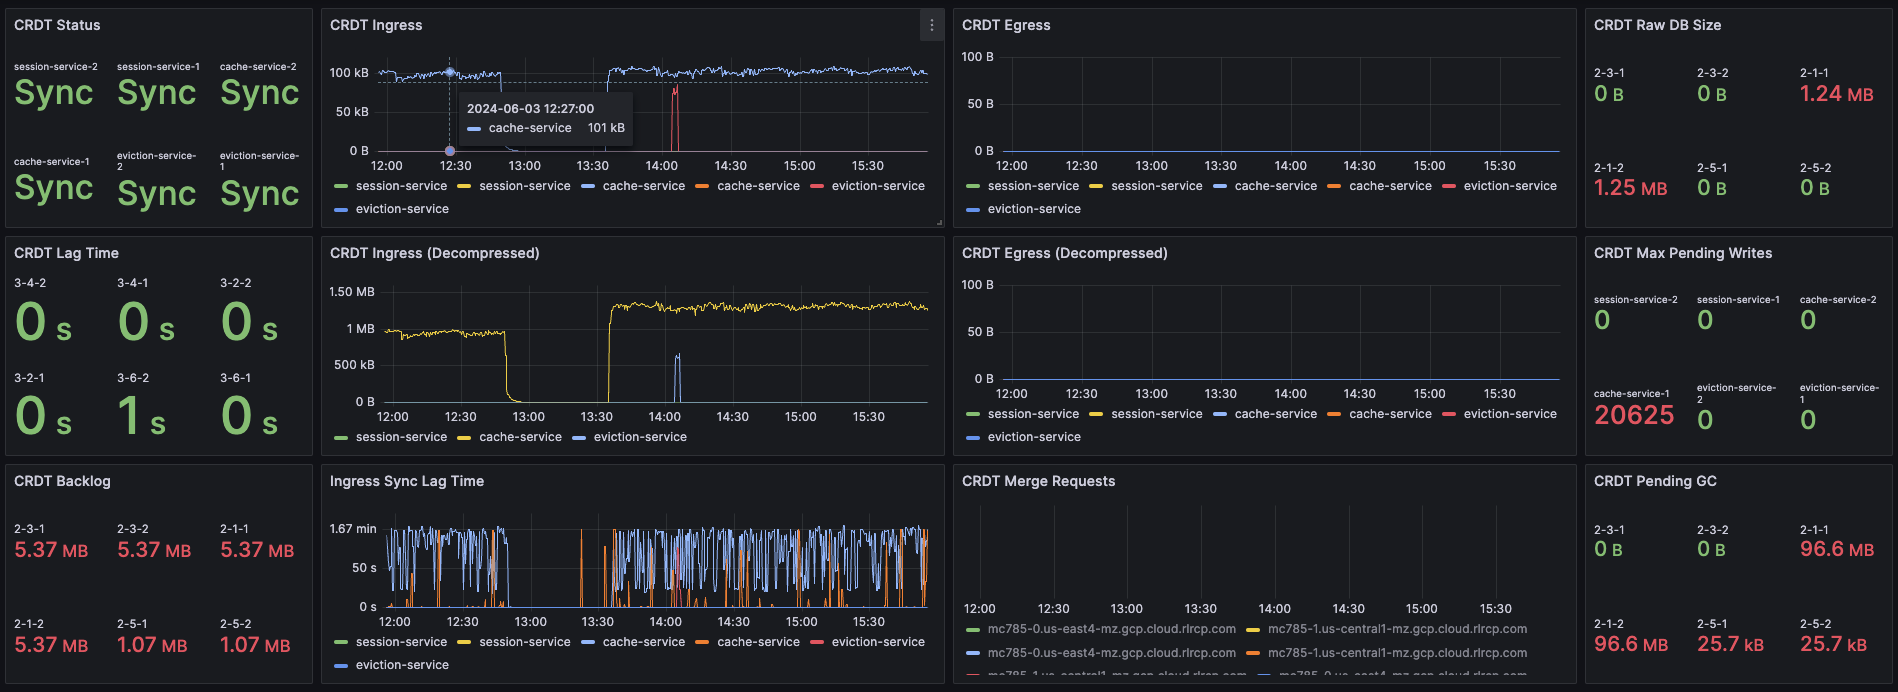
Task: Click orange cache-service line icon in Ingress Sync Lag legend
Action: [x=702, y=643]
